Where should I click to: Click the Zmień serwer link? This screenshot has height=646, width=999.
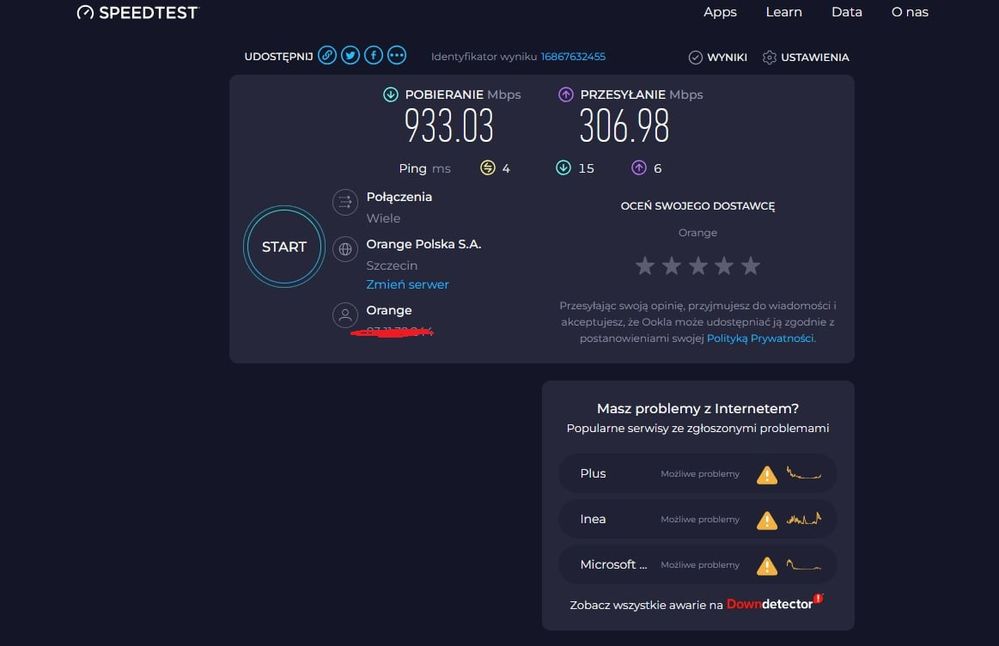(407, 285)
